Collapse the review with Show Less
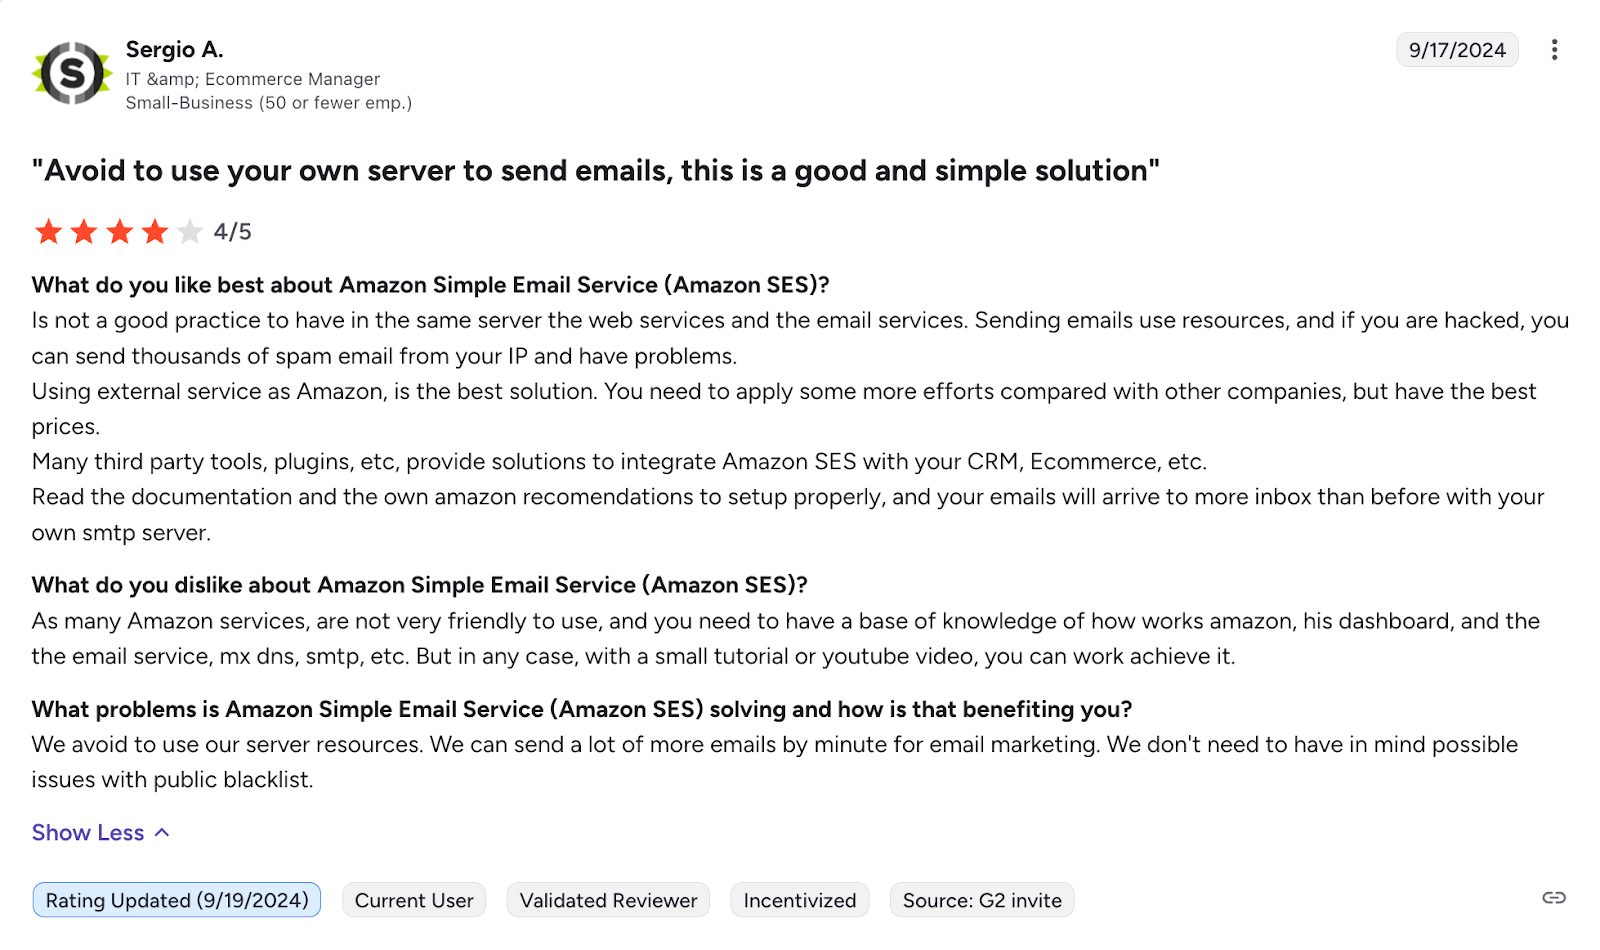 click(88, 833)
